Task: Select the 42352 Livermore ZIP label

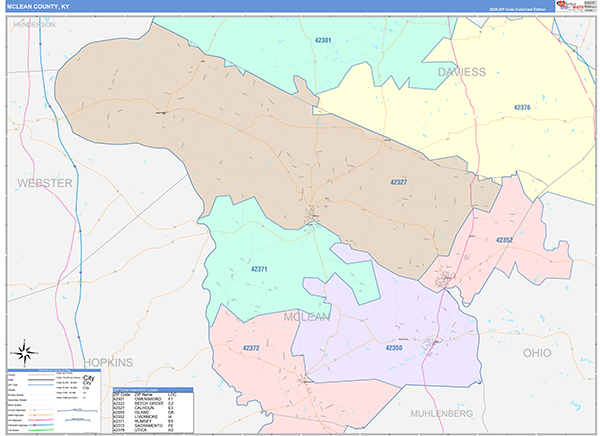Action: [x=504, y=240]
